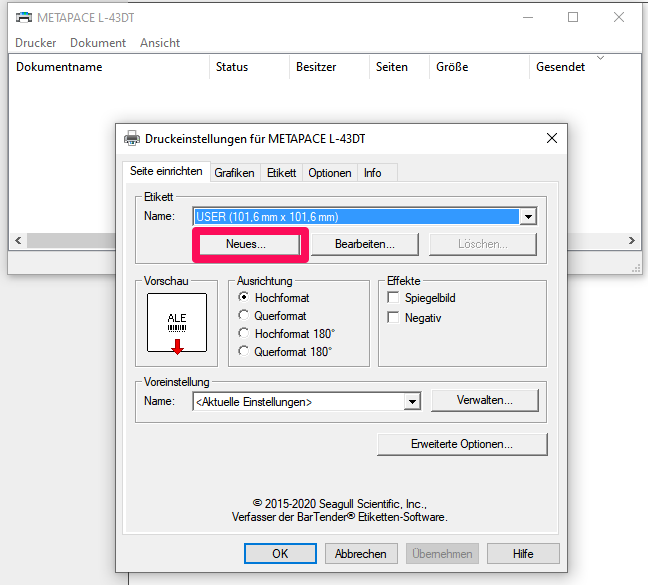Minimize the METAPACE L-43DT queue window
This screenshot has height=585, width=648.
coord(528,17)
